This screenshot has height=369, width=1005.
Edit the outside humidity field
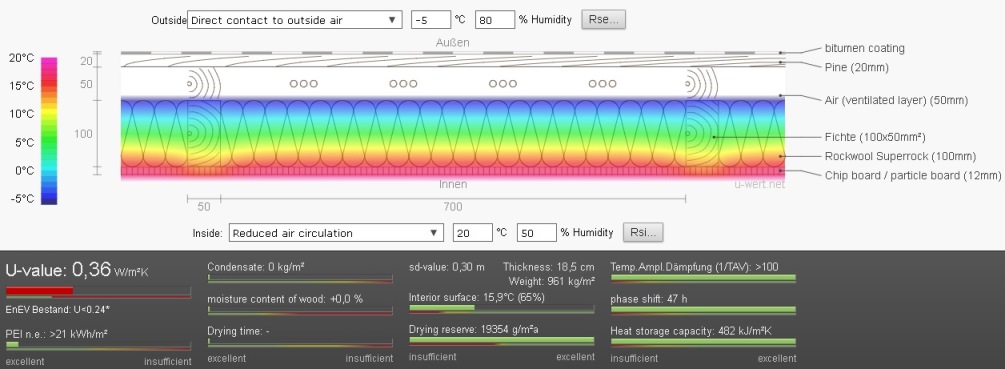pyautogui.click(x=495, y=20)
